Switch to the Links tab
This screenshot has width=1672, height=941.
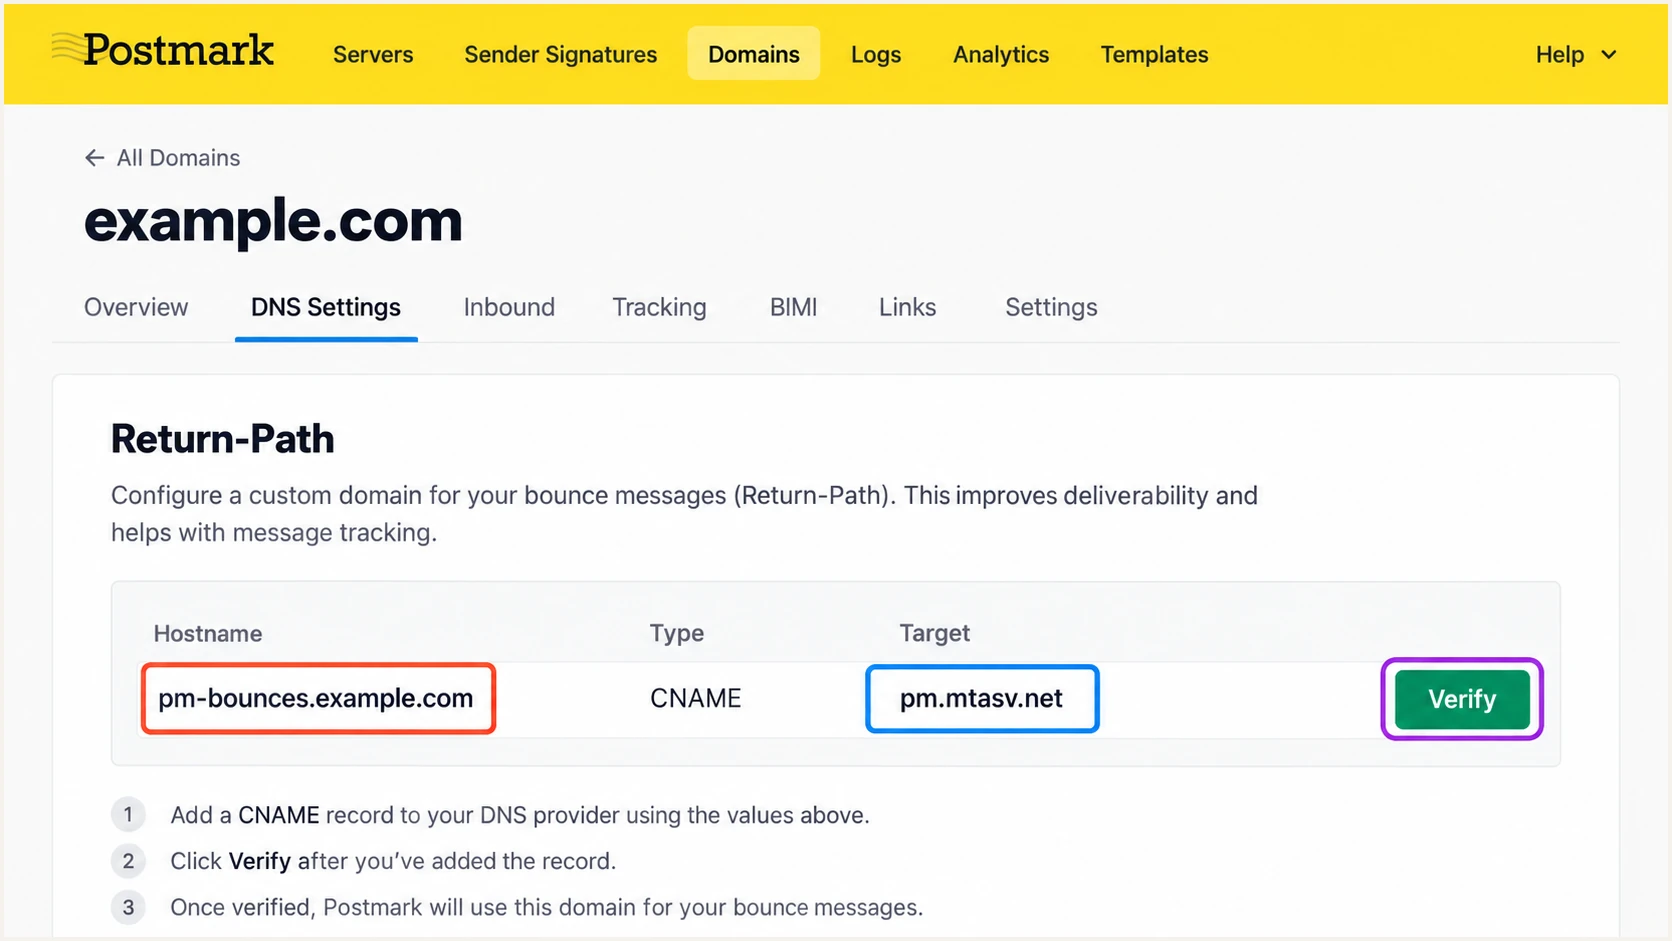point(907,307)
